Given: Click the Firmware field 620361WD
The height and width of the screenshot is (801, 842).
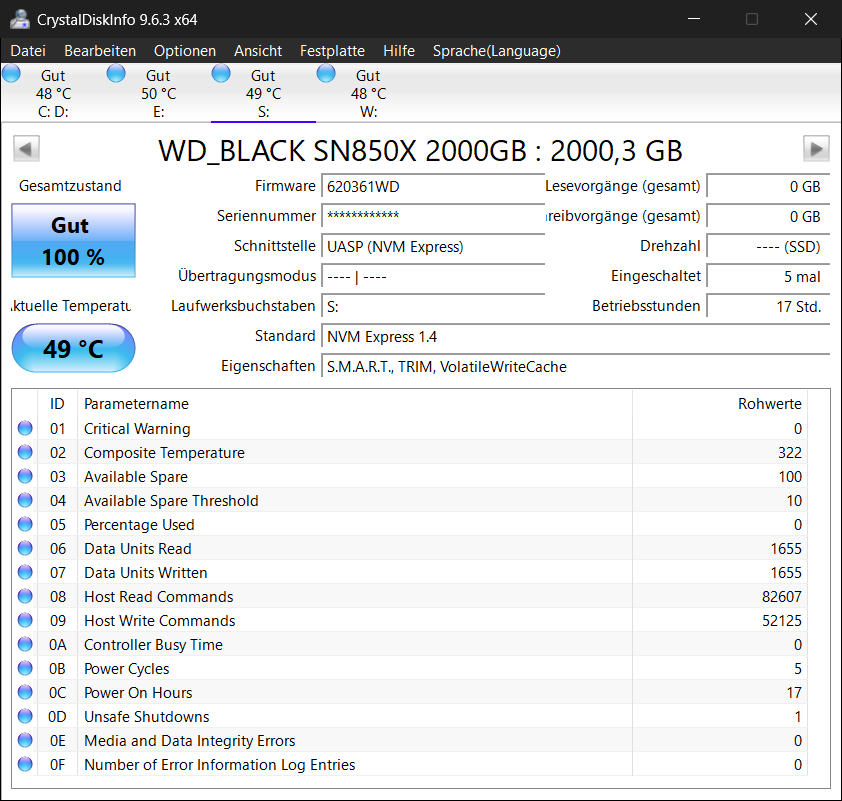Looking at the screenshot, I should [433, 186].
